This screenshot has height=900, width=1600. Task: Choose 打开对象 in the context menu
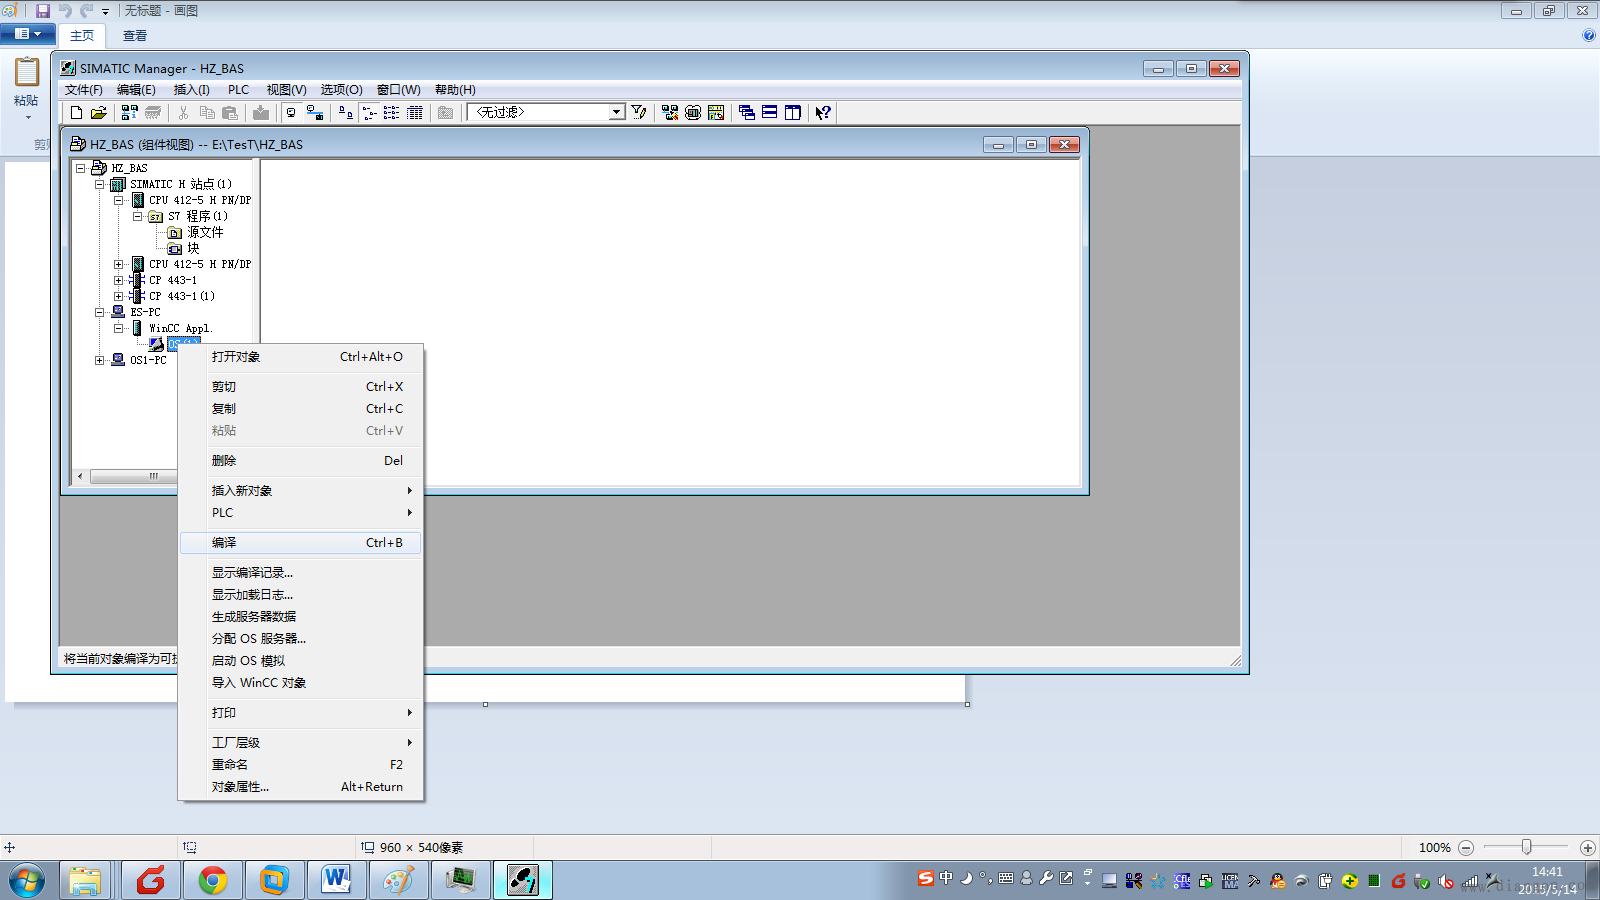point(300,357)
